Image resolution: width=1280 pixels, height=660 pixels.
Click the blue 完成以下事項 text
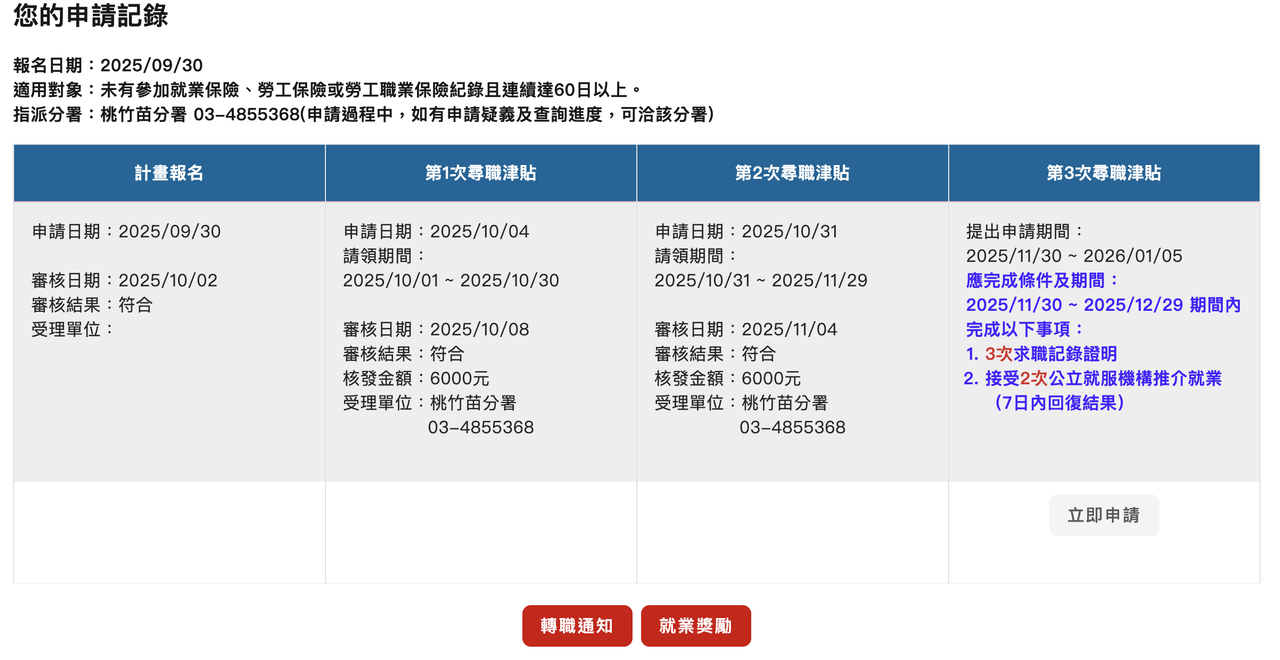point(1025,329)
